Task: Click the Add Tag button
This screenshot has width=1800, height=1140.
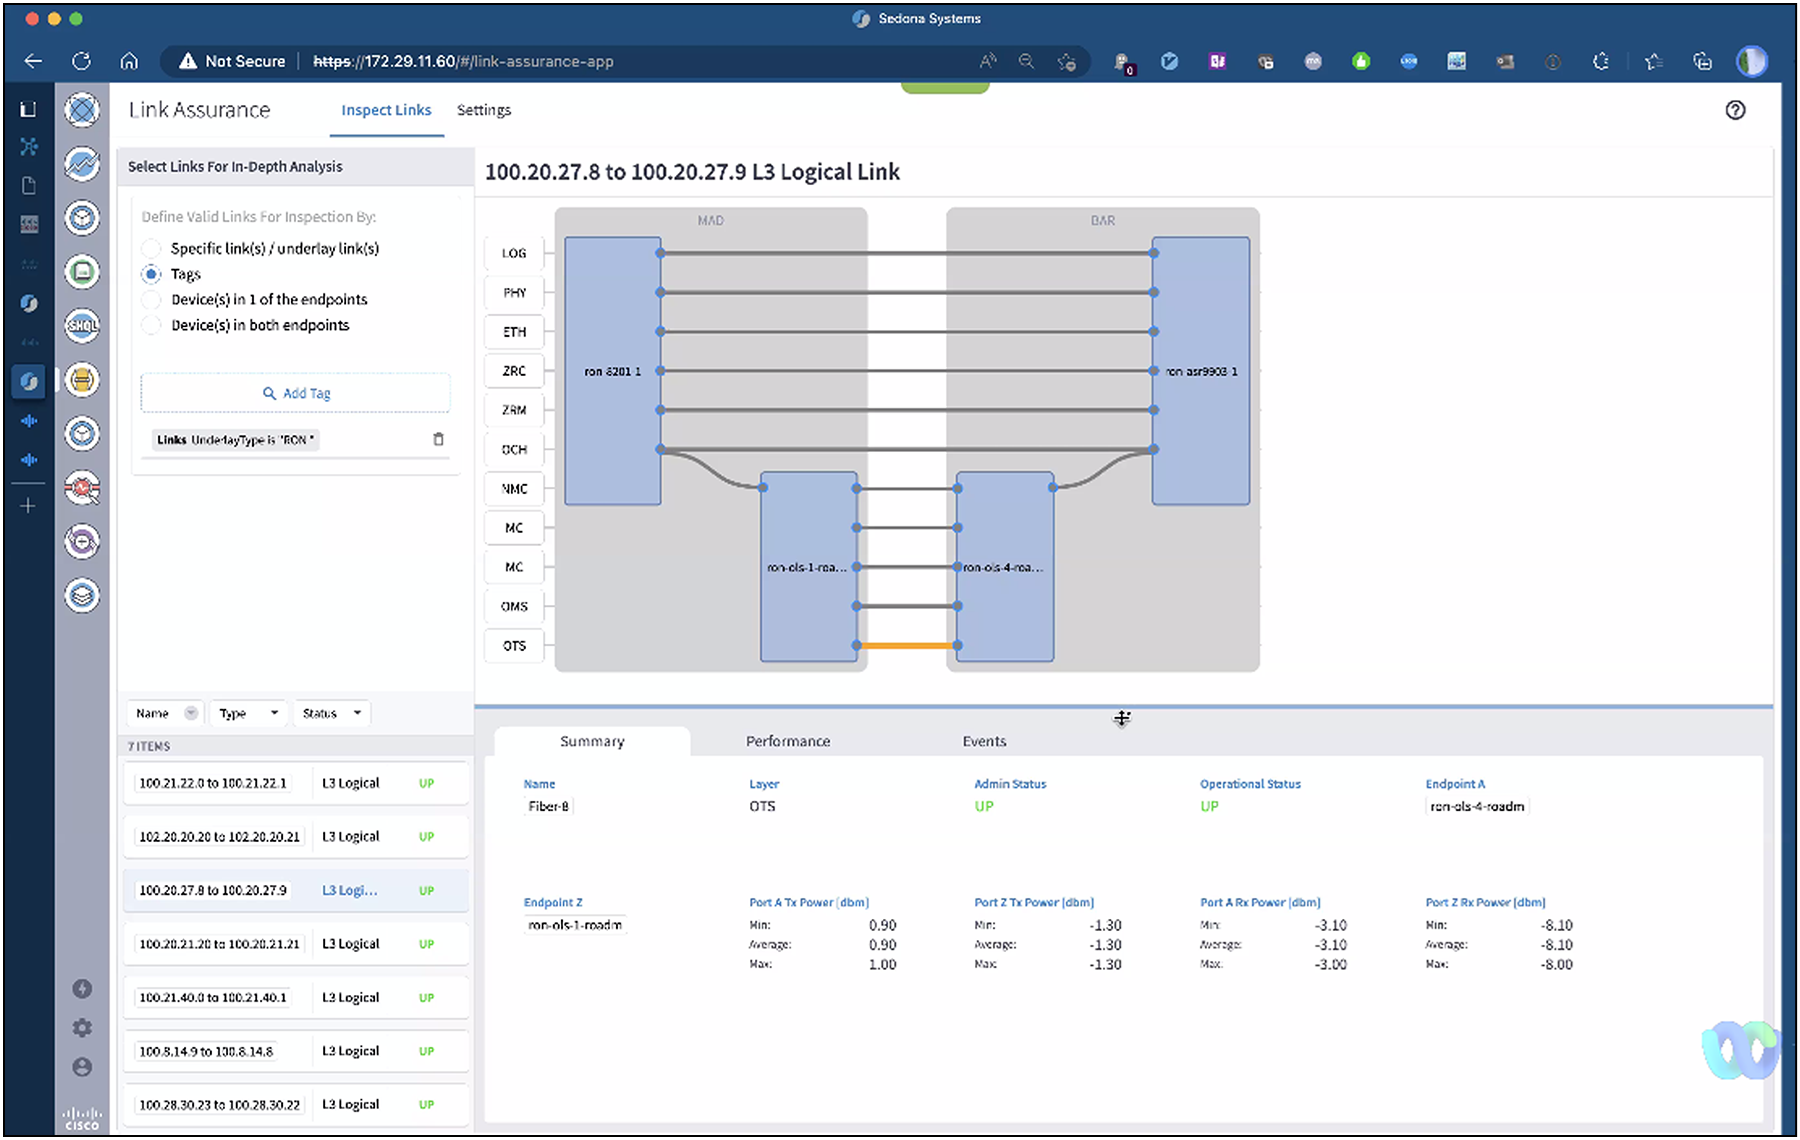Action: pyautogui.click(x=296, y=393)
